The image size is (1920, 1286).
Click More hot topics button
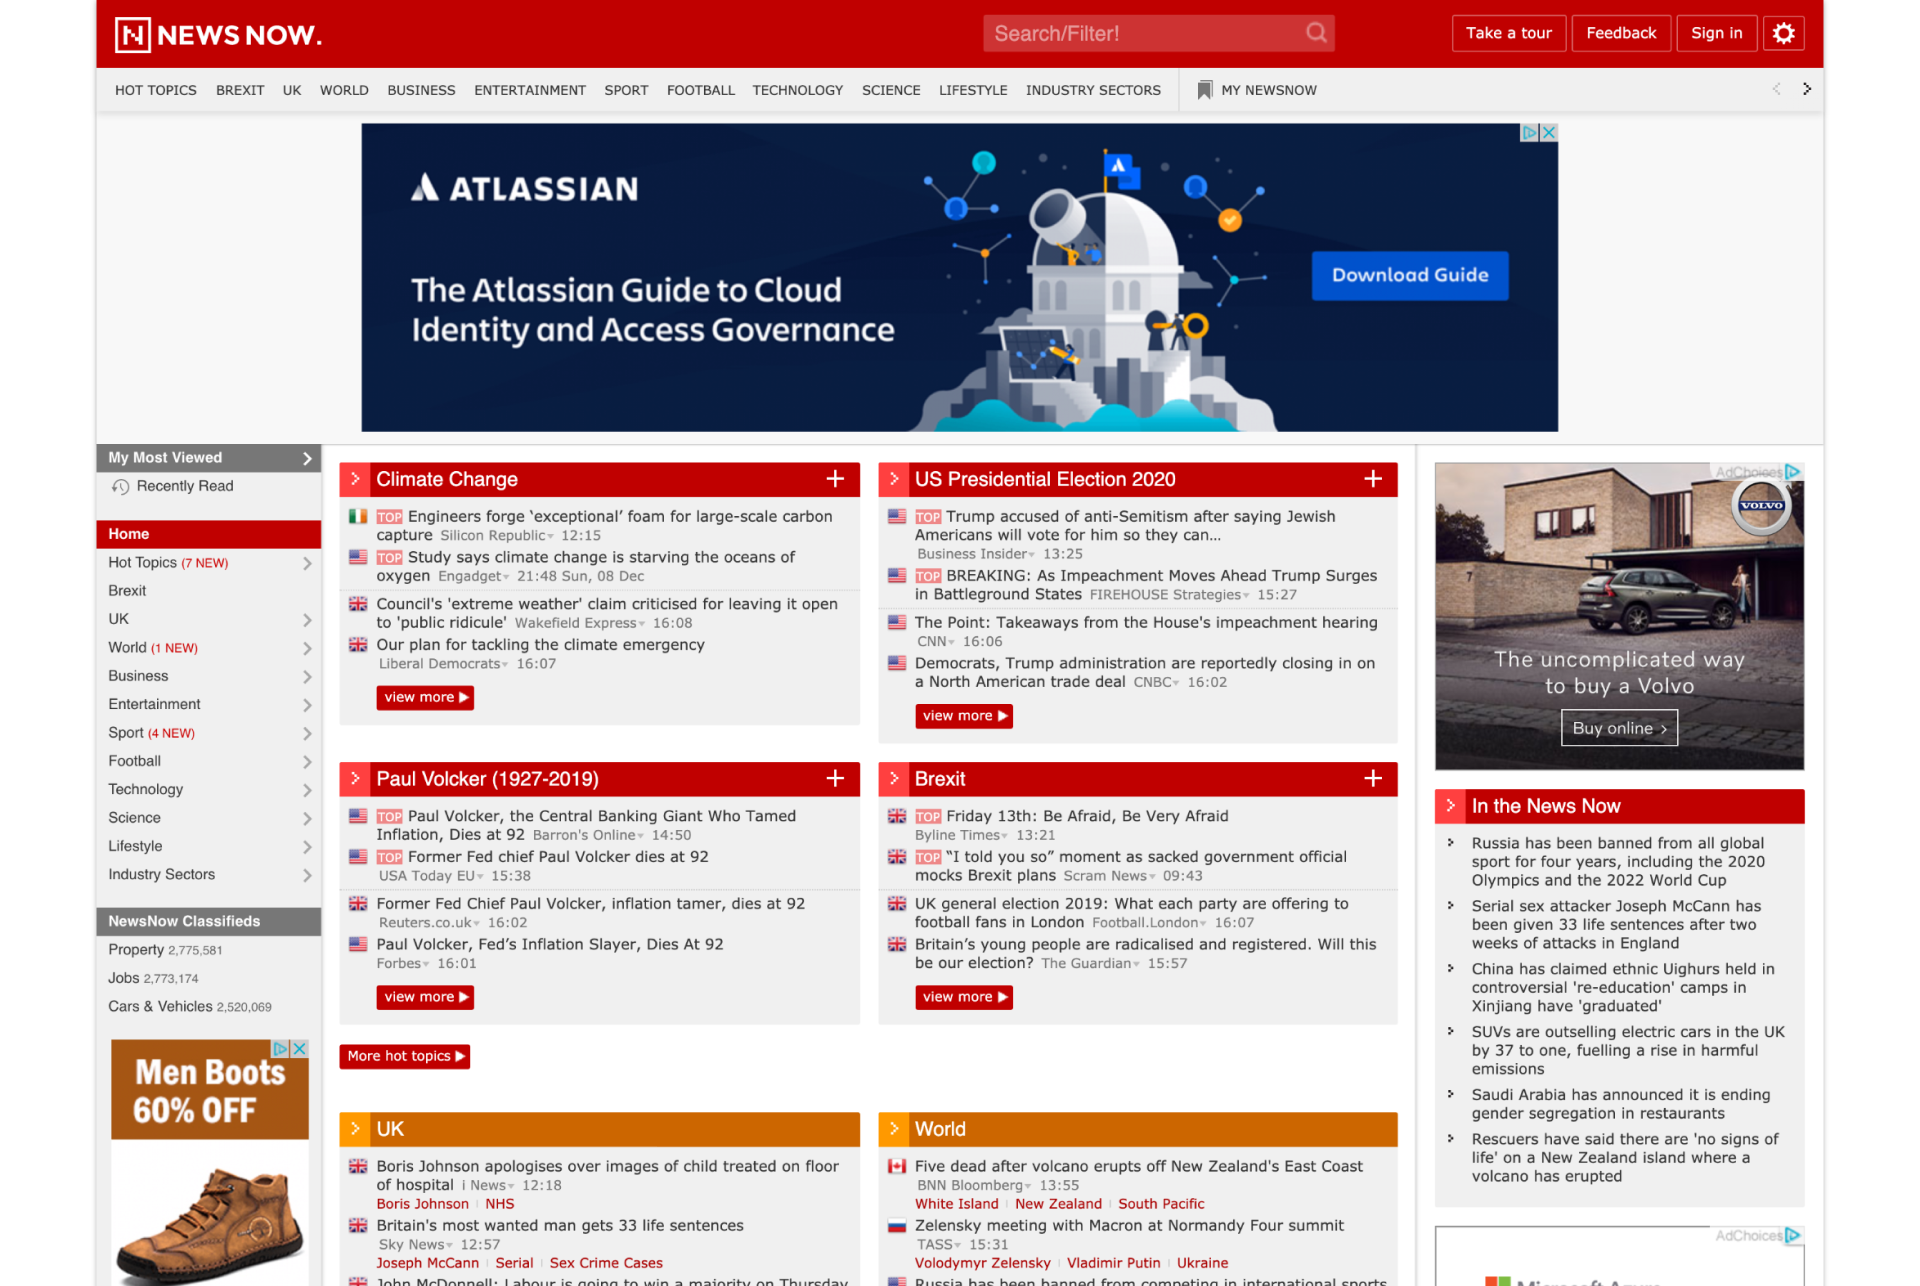[405, 1056]
